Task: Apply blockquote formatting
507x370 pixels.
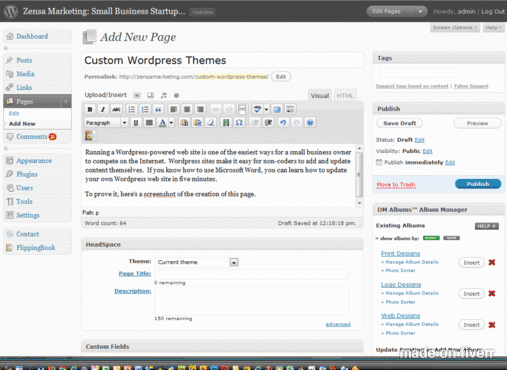Action: coord(158,109)
